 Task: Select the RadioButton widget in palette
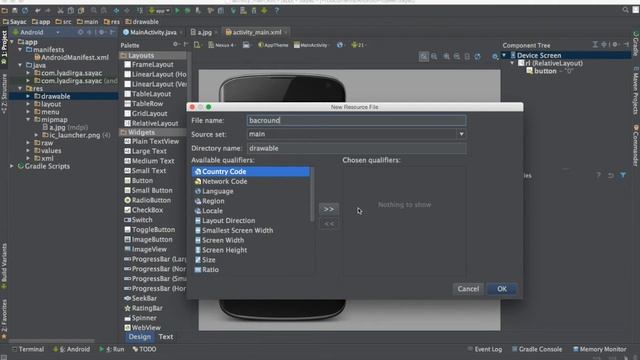148,200
